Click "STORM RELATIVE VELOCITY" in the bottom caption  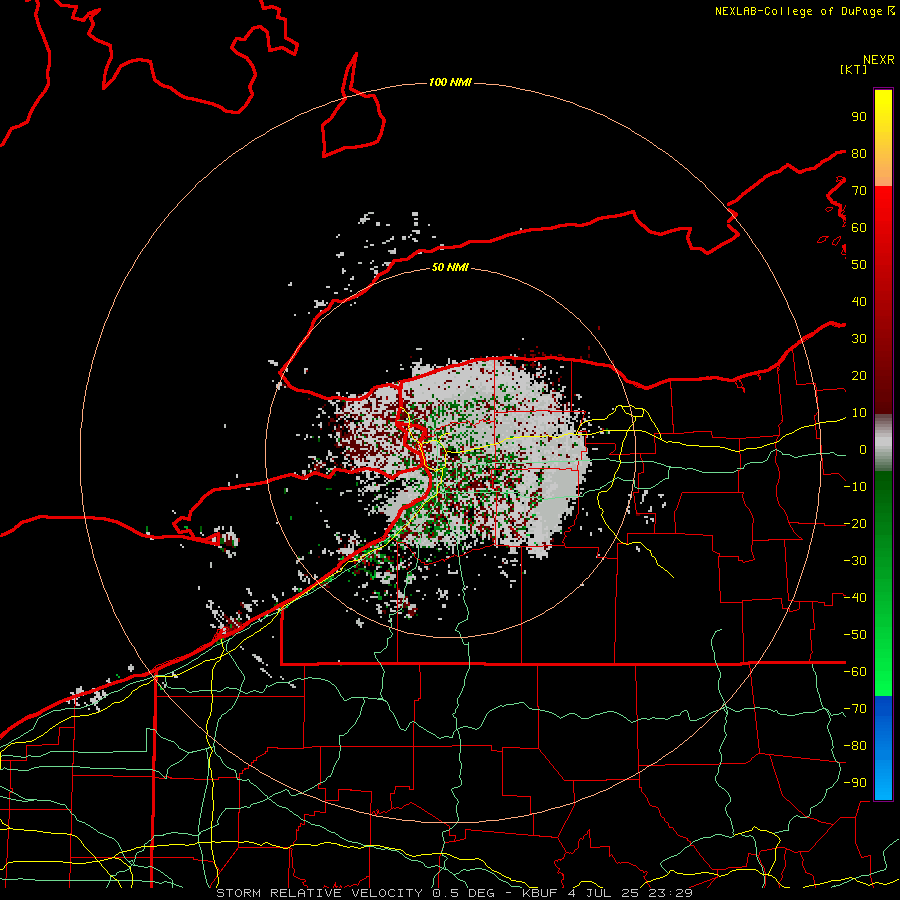(319, 893)
